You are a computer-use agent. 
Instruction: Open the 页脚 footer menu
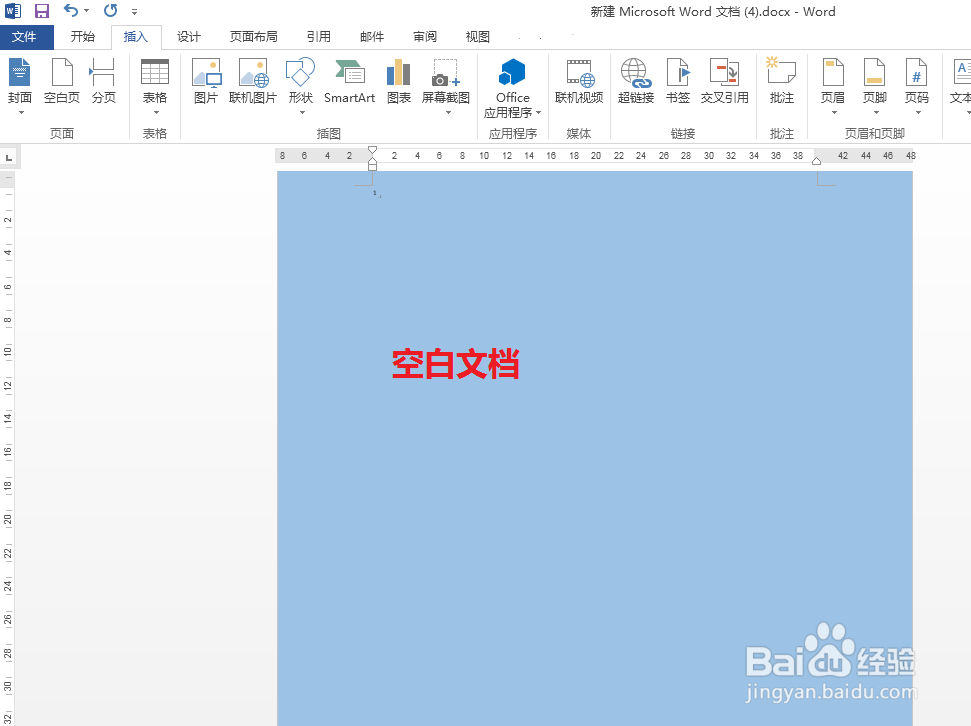click(875, 86)
